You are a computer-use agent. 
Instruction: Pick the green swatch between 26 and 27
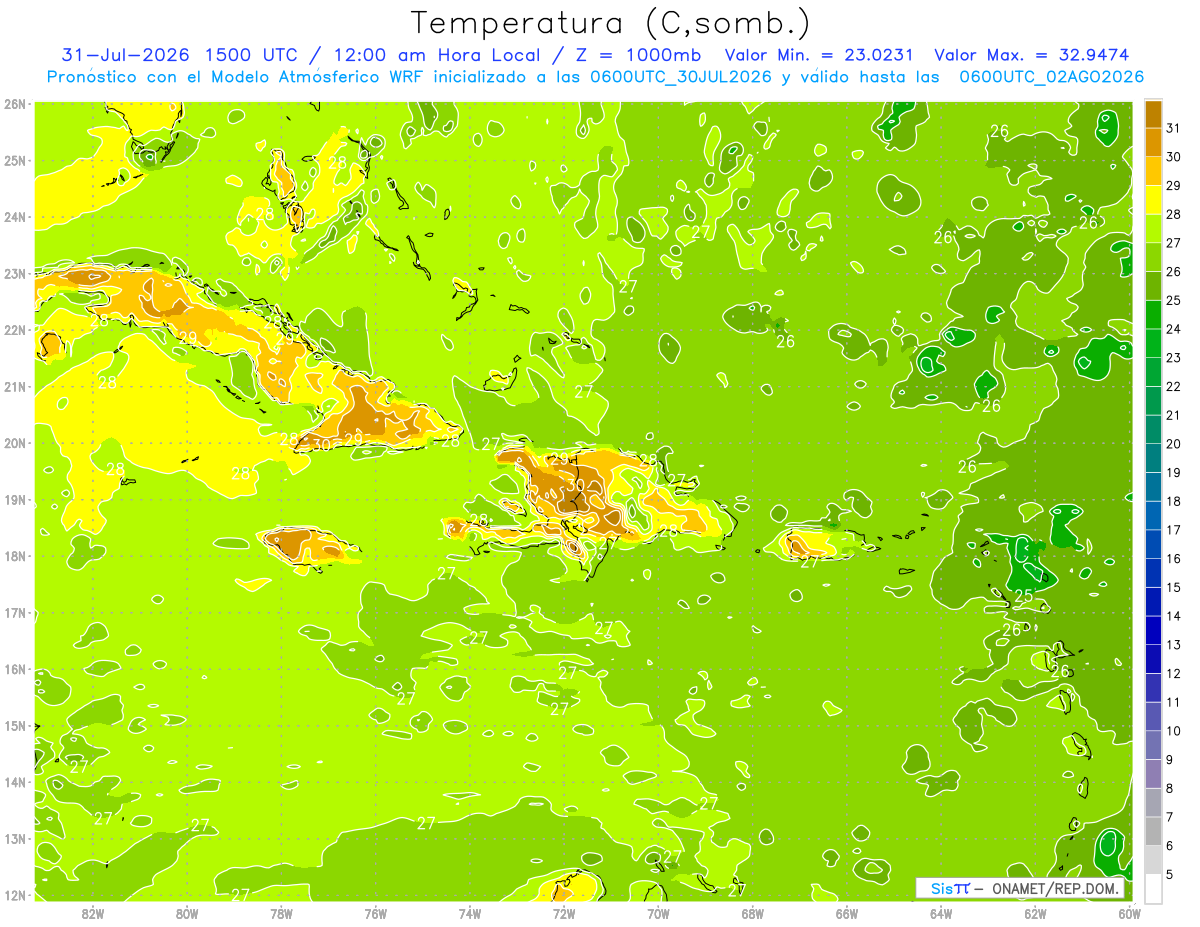(1153, 257)
